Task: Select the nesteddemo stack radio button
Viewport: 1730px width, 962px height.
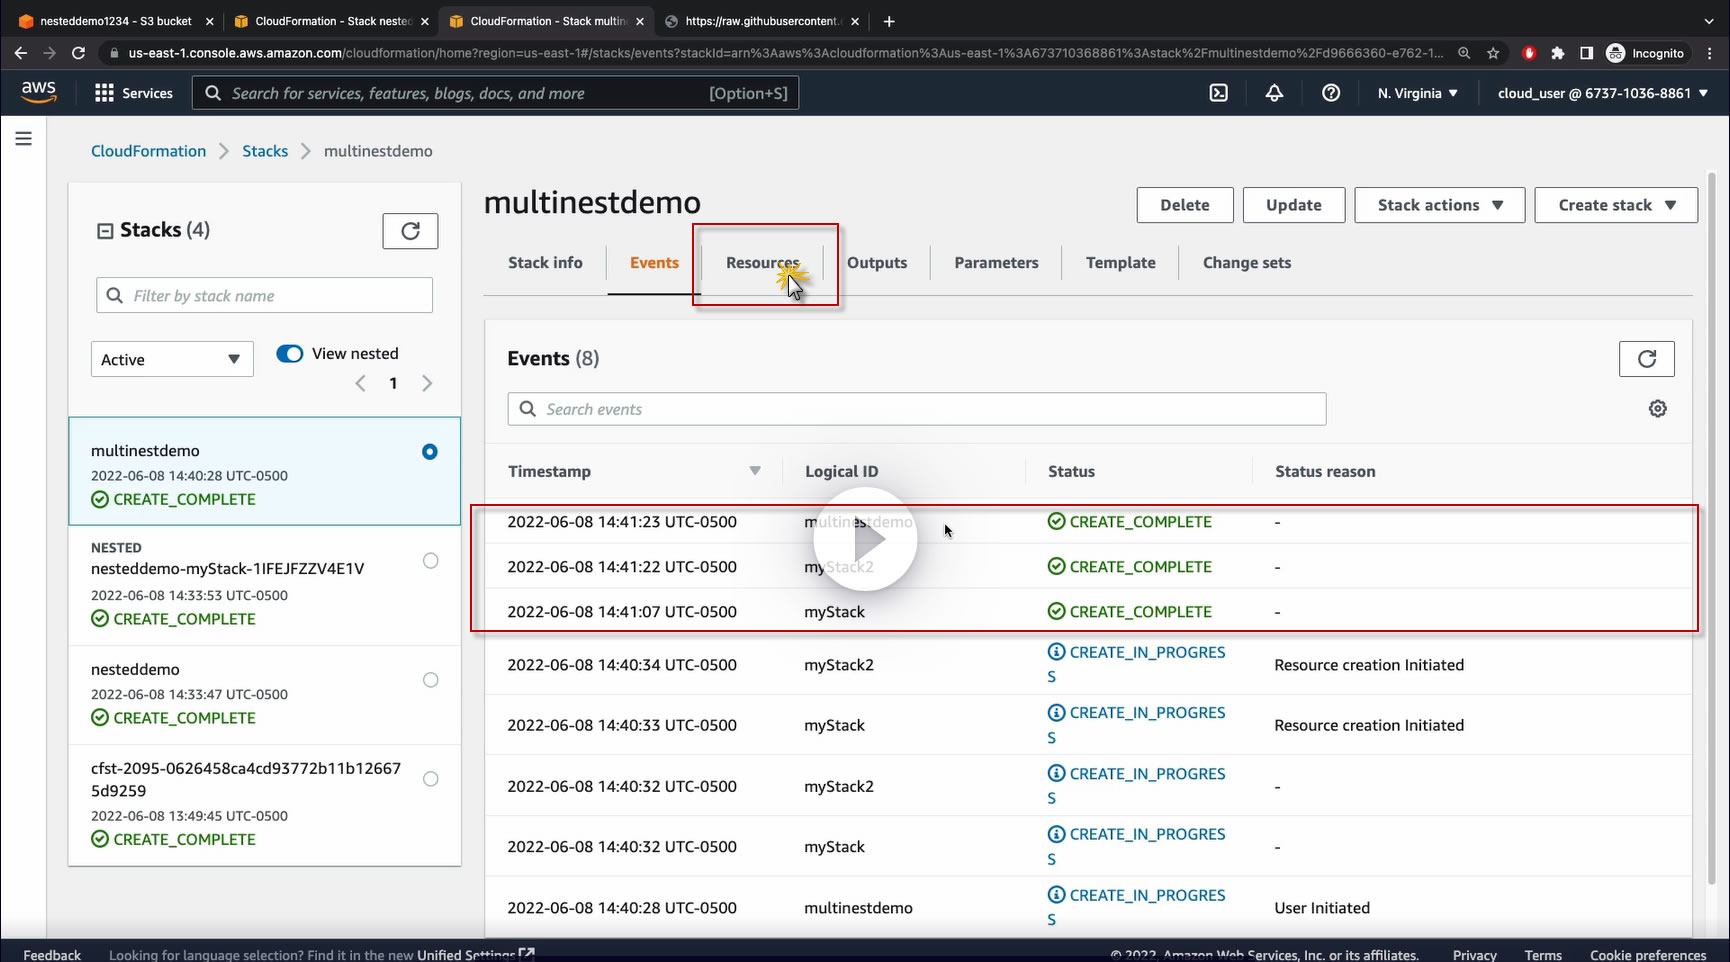Action: tap(430, 680)
